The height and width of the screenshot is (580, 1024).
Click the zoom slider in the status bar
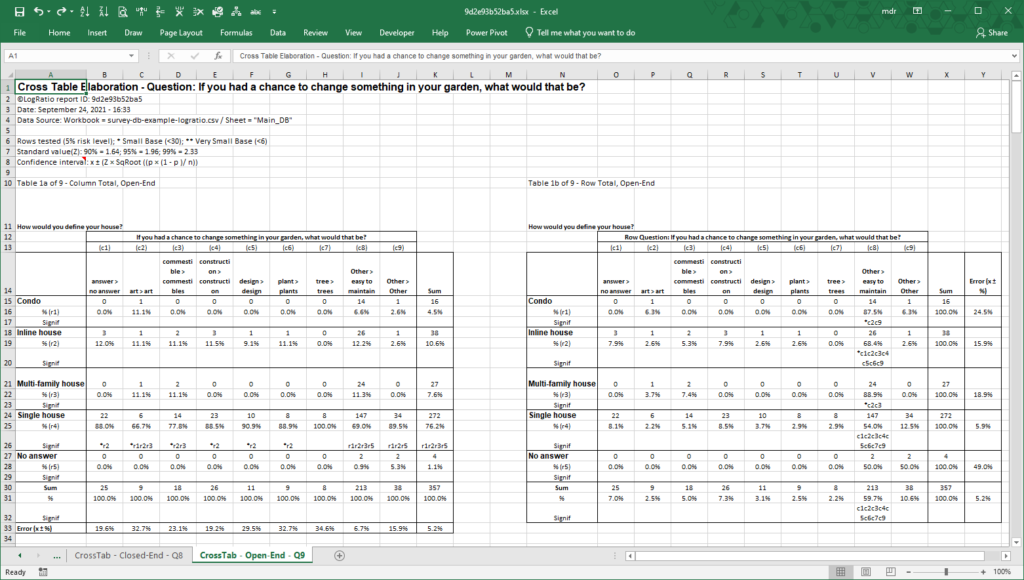946,572
